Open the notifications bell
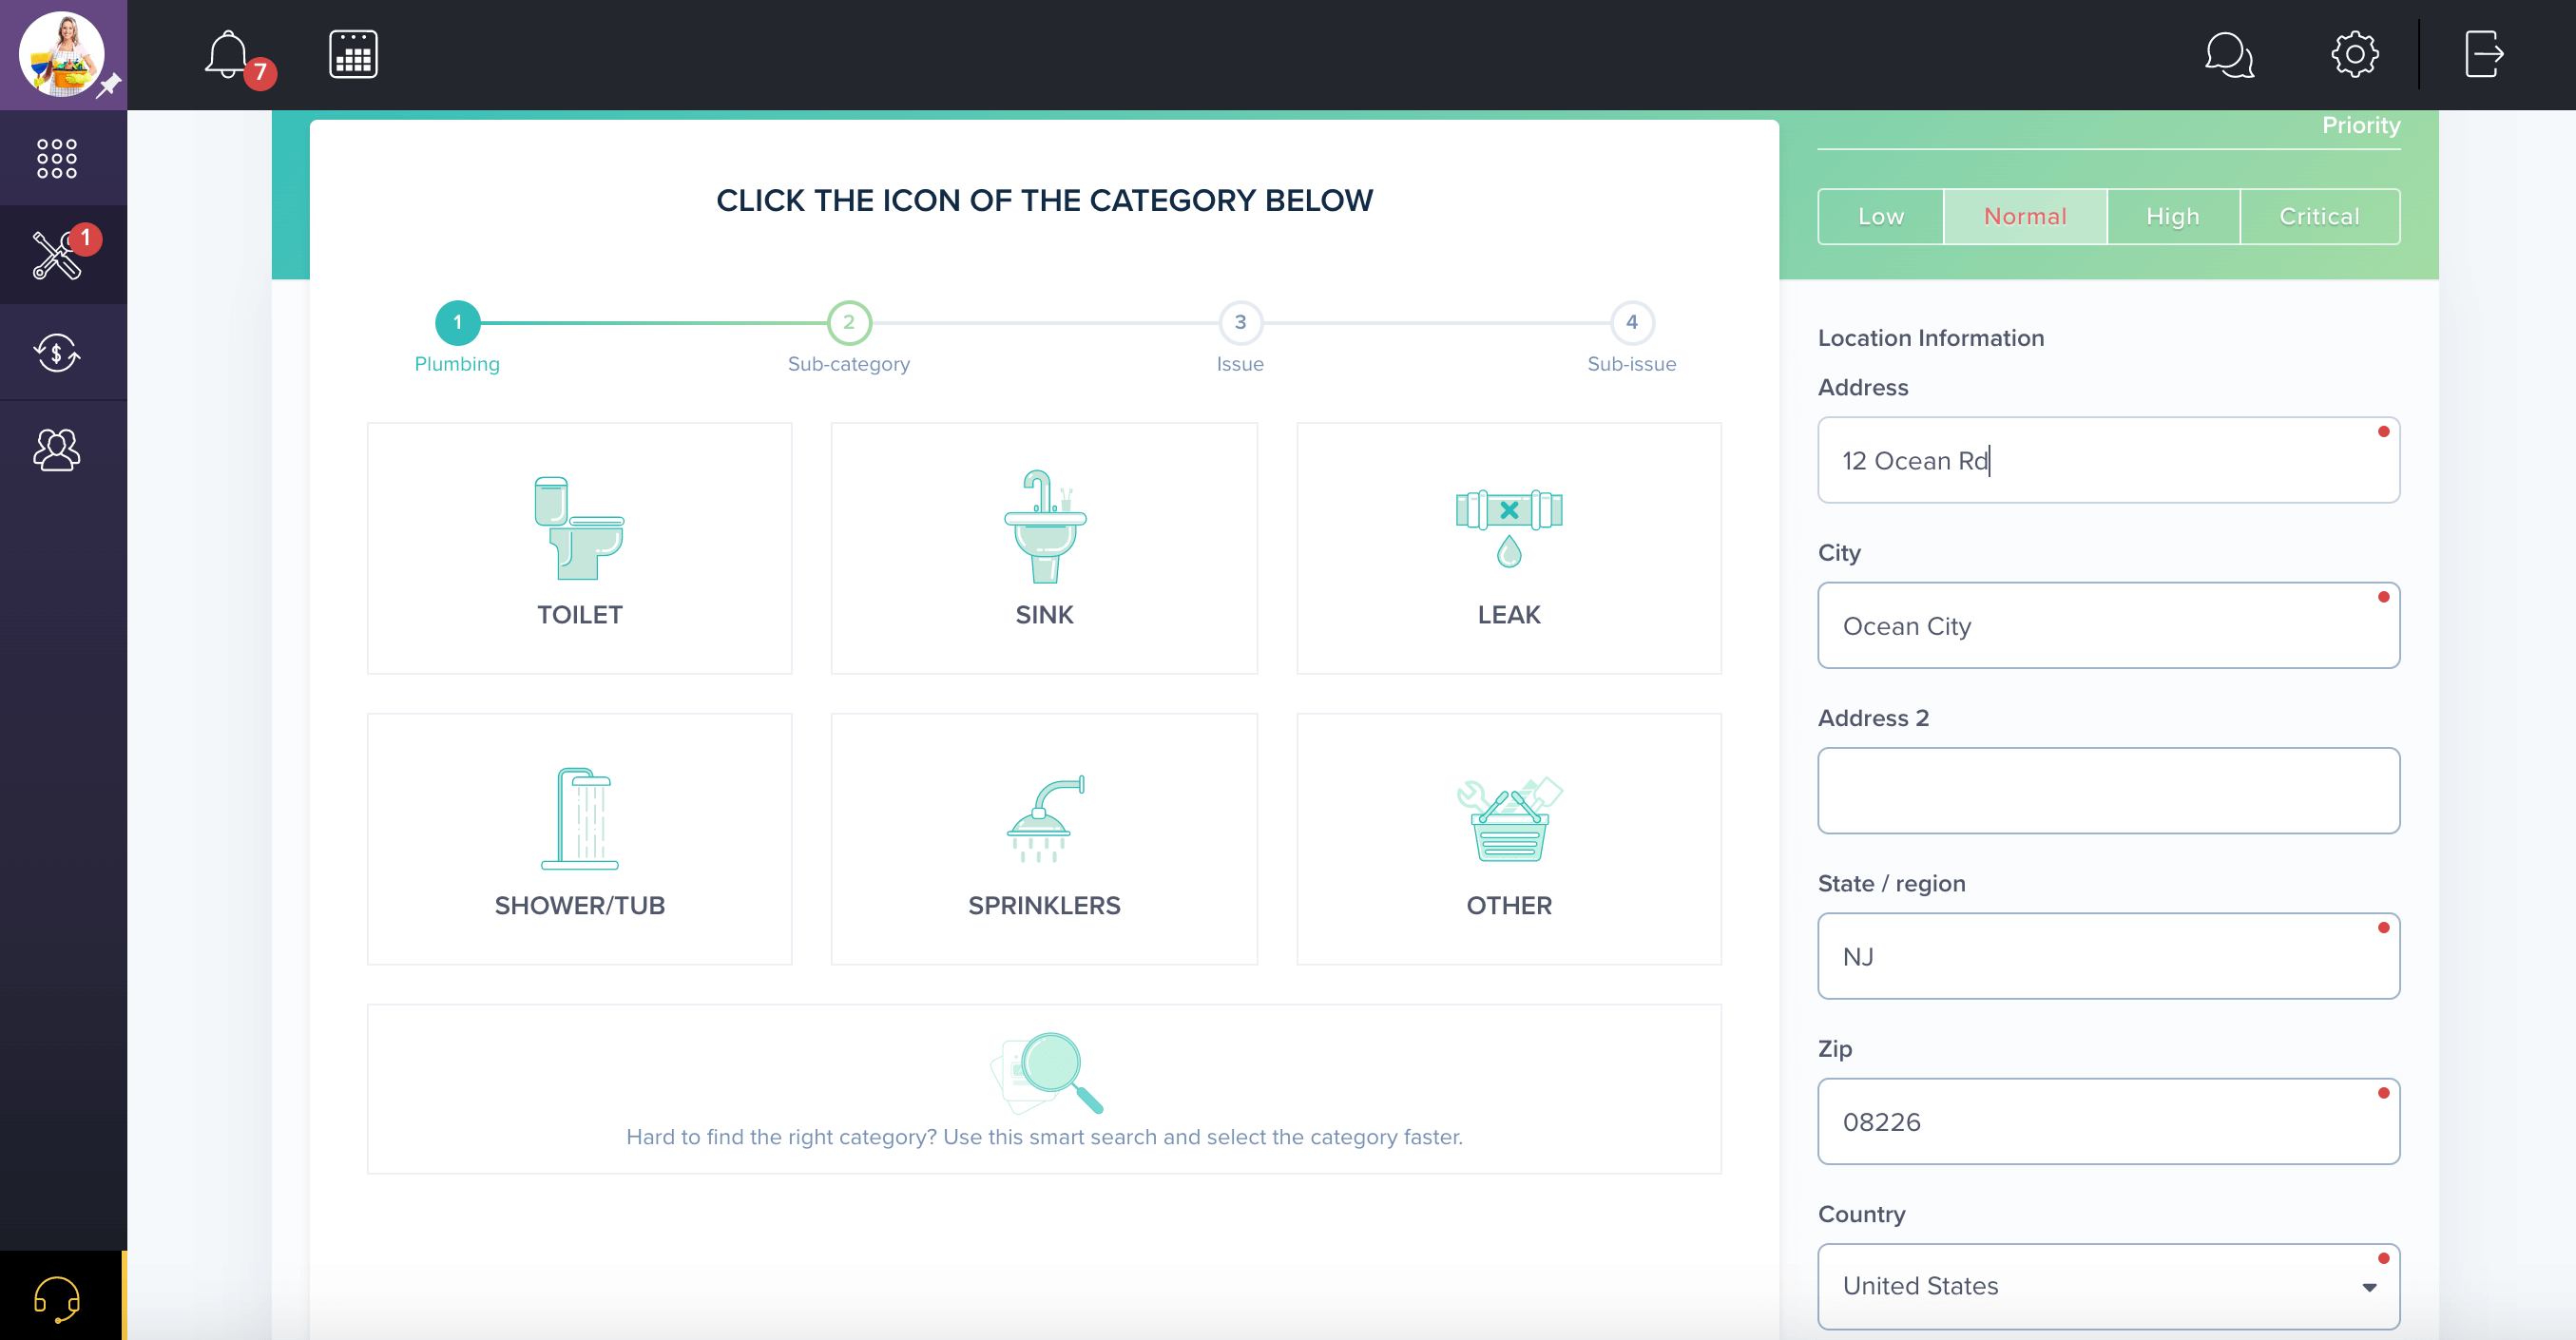Image resolution: width=2576 pixels, height=1340 pixels. pyautogui.click(x=228, y=55)
